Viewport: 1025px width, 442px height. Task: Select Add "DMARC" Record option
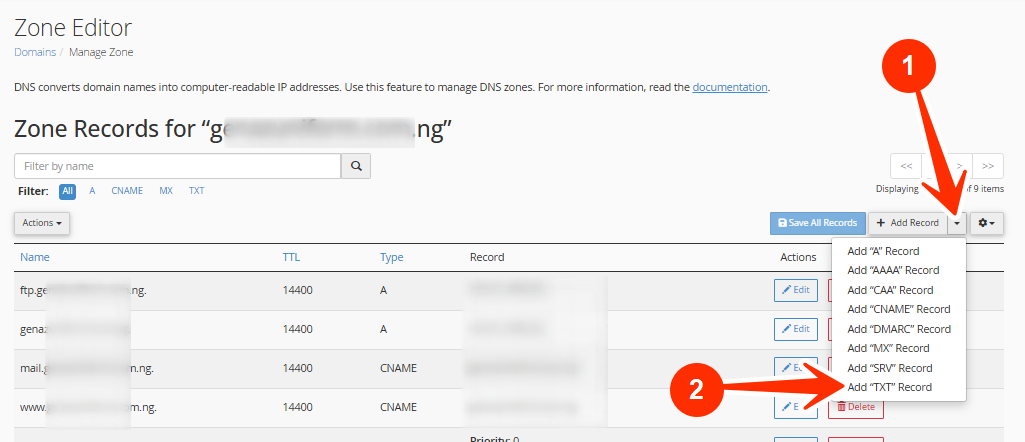coord(898,329)
